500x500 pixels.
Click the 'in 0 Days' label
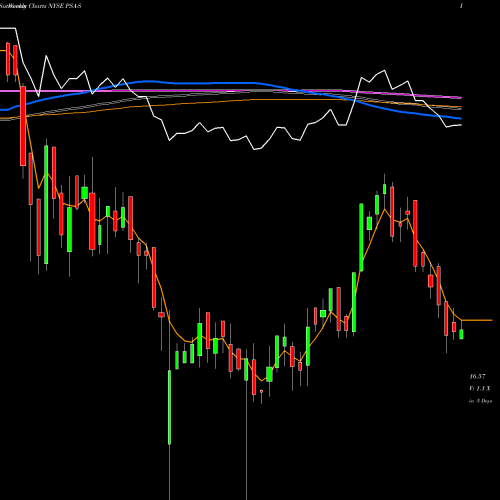point(480,401)
